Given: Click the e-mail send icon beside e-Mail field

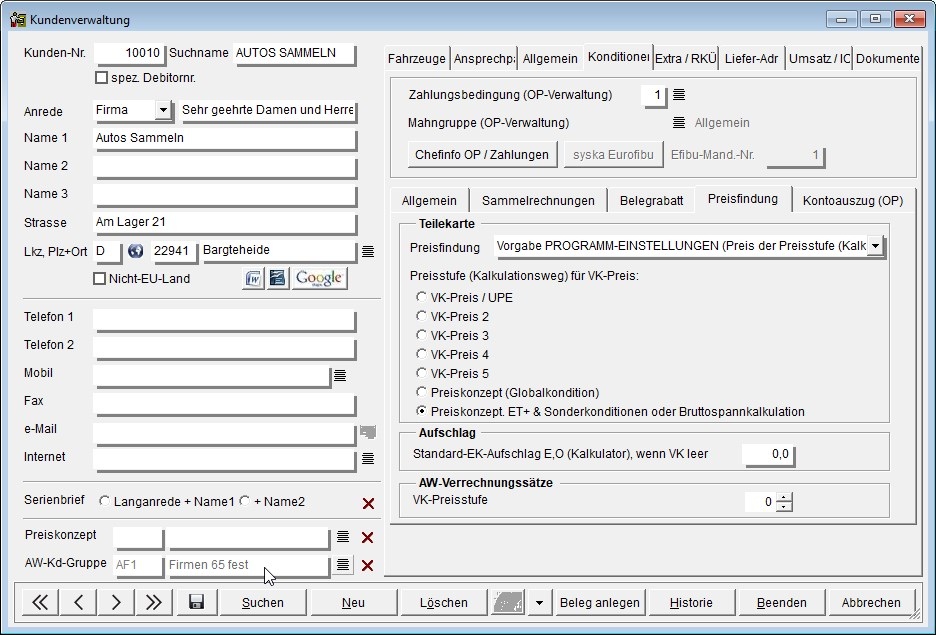Looking at the screenshot, I should pos(368,431).
